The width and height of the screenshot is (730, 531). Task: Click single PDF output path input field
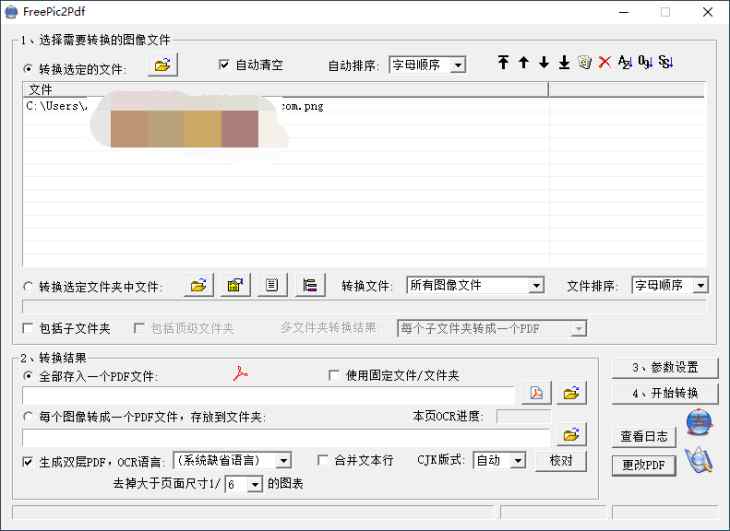point(269,395)
